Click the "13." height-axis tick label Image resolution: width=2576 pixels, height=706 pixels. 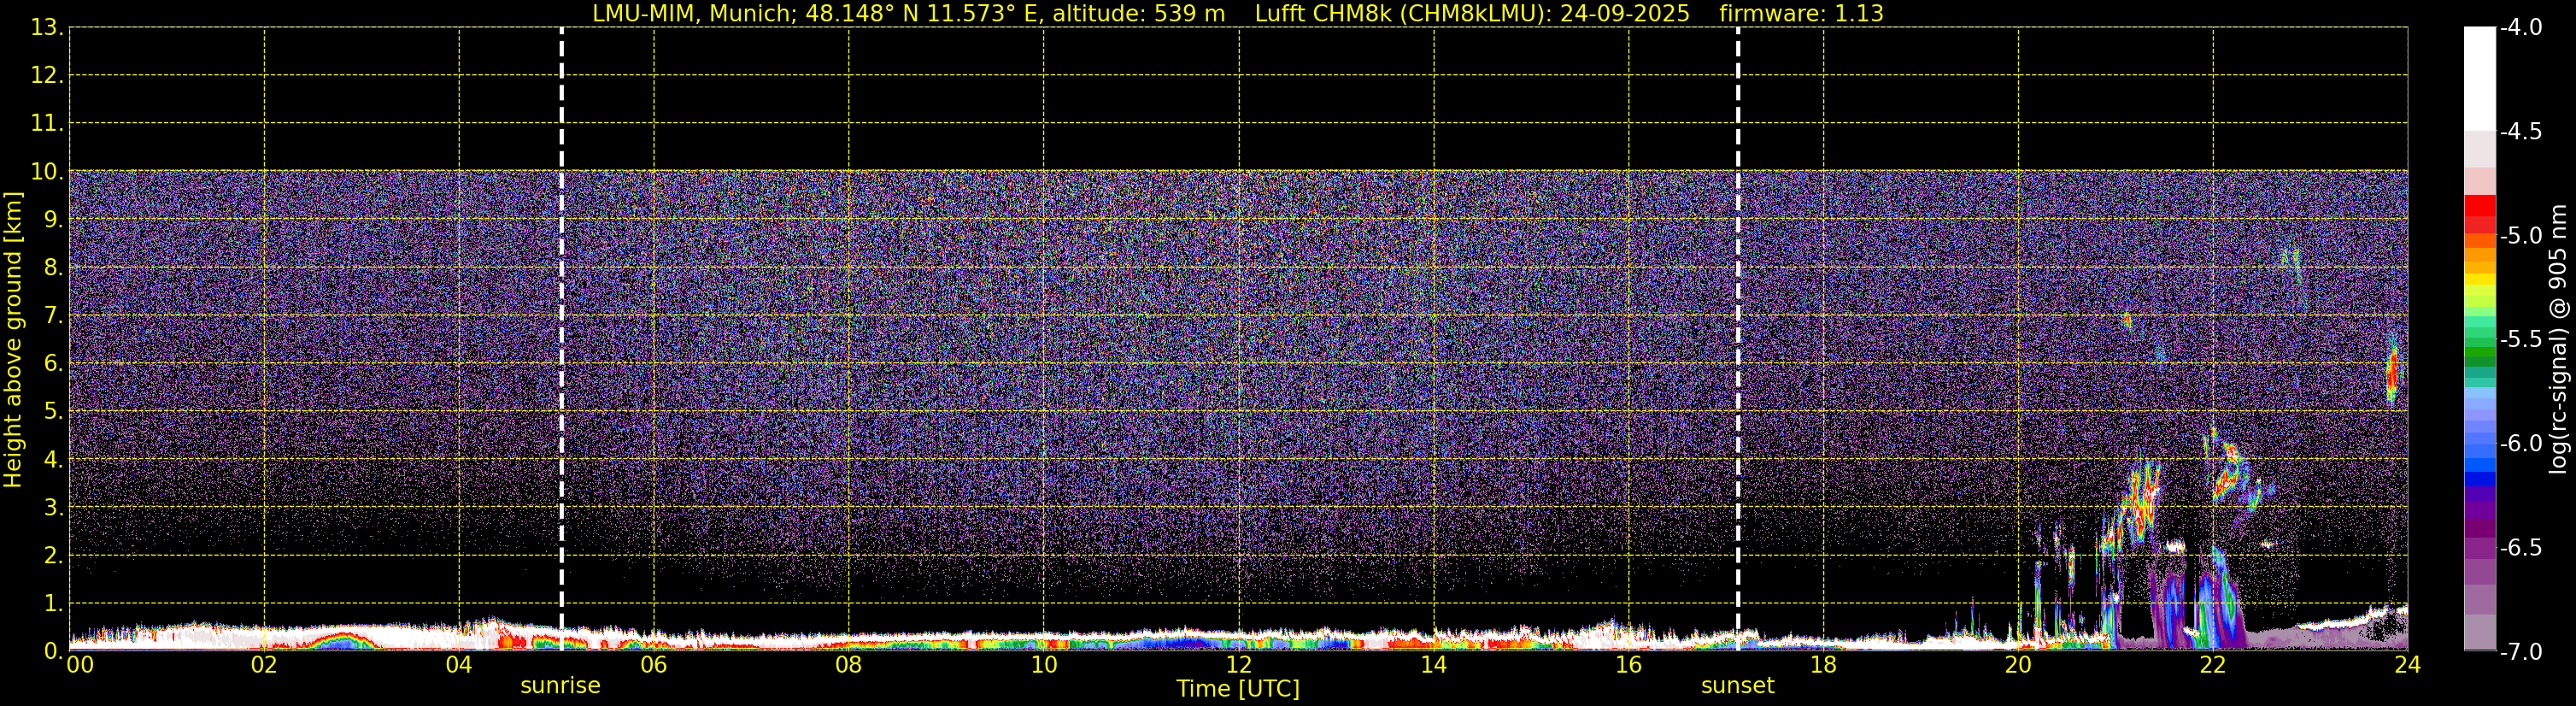(x=46, y=27)
